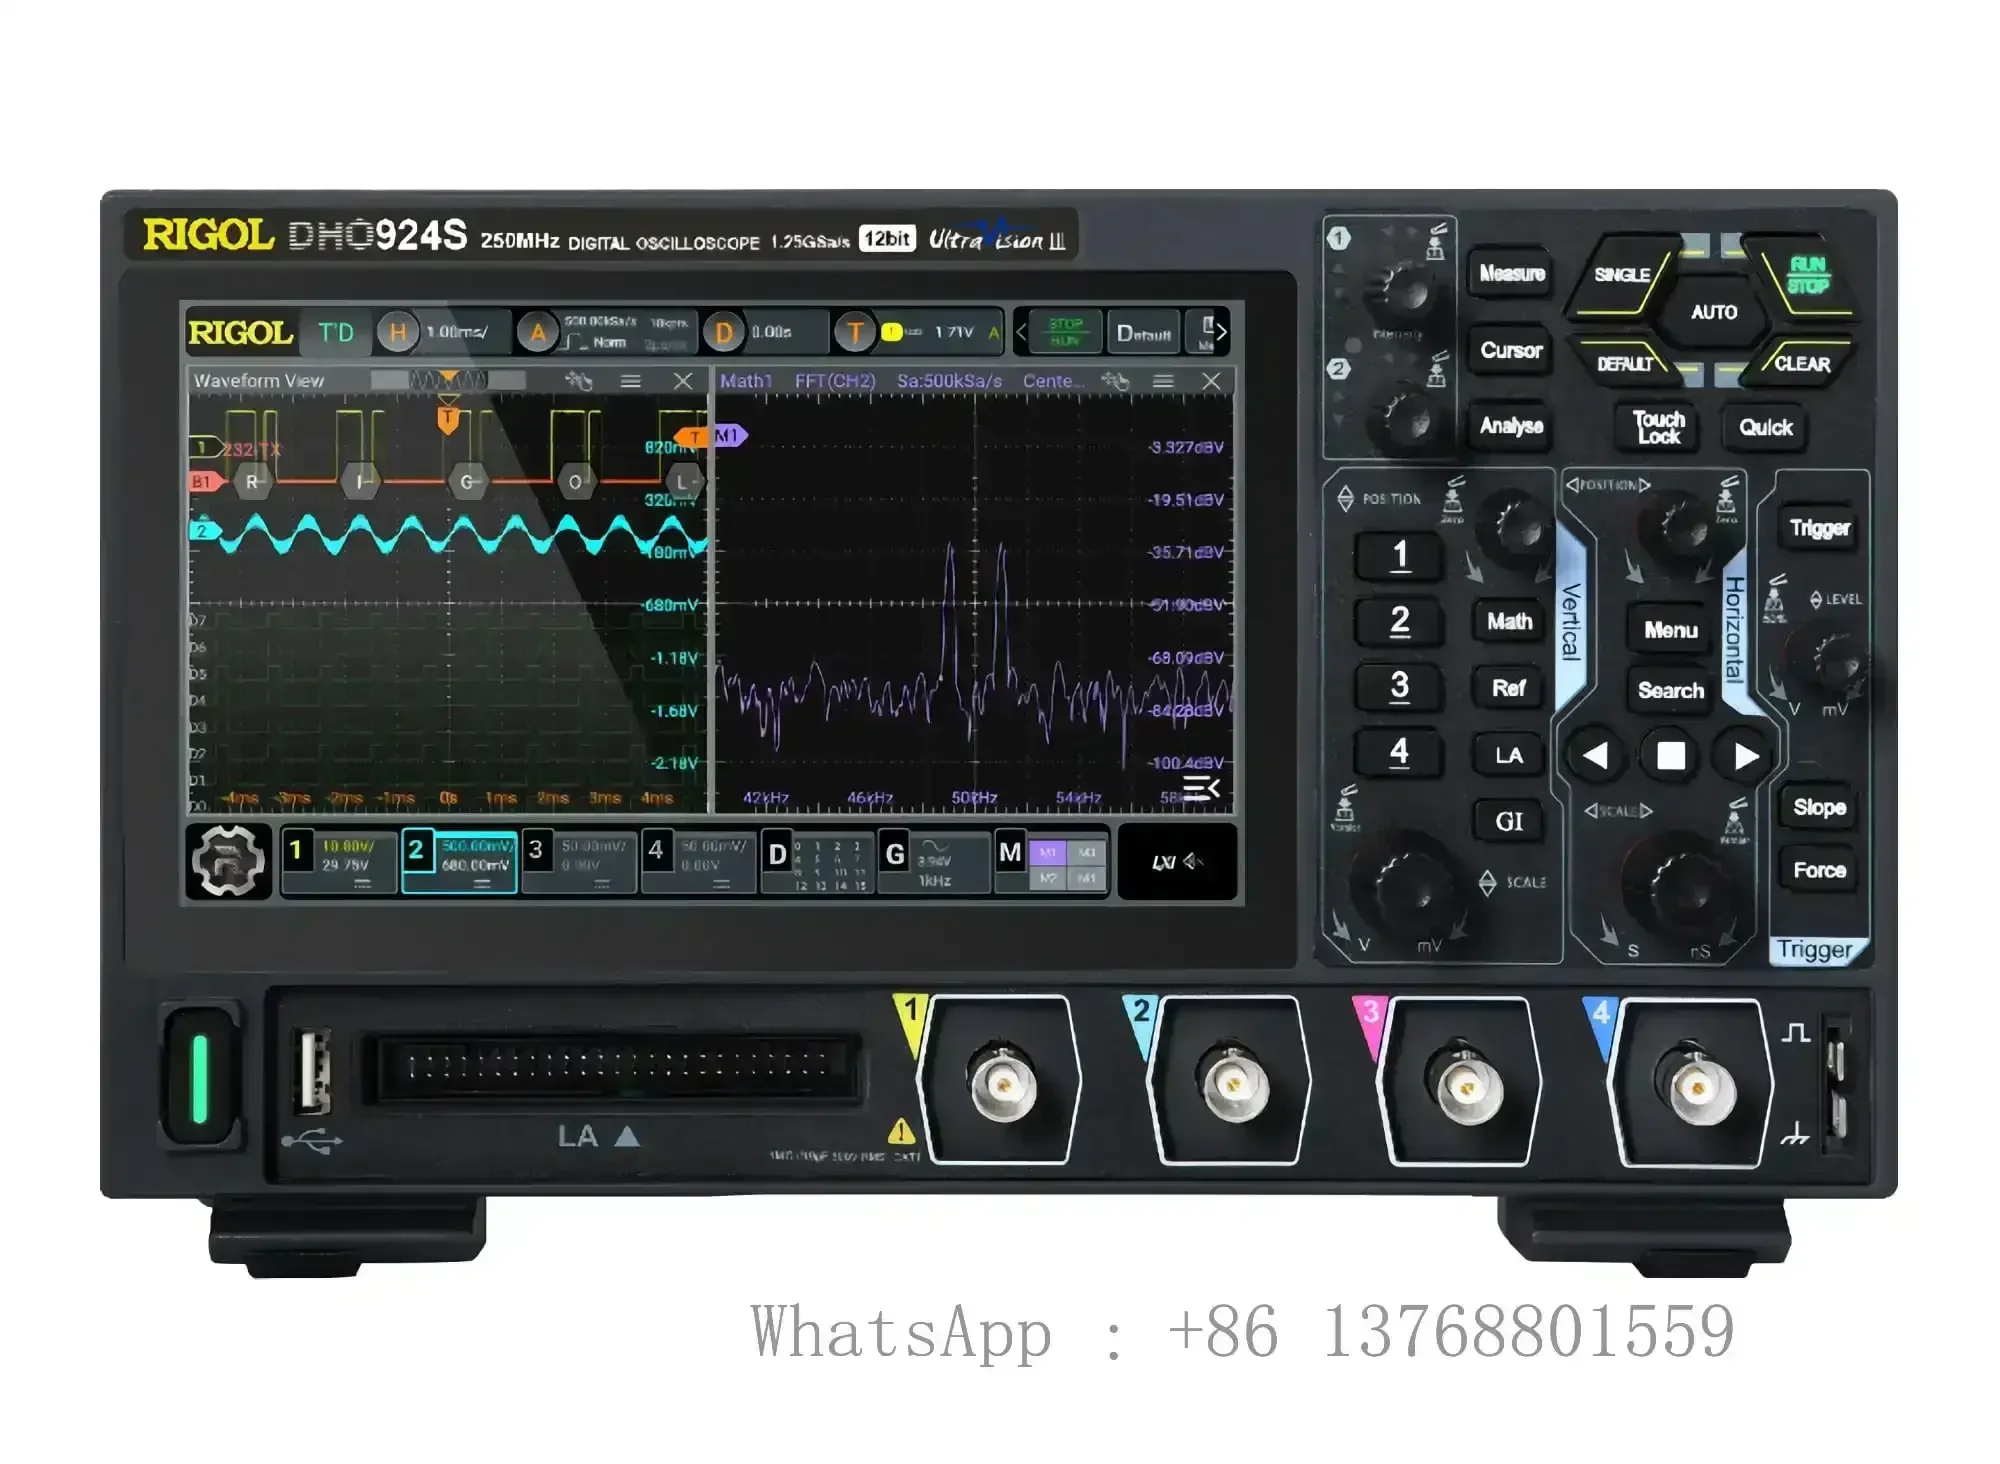This screenshot has width=2000, height=1464.
Task: Push the Search key
Action: click(1670, 690)
